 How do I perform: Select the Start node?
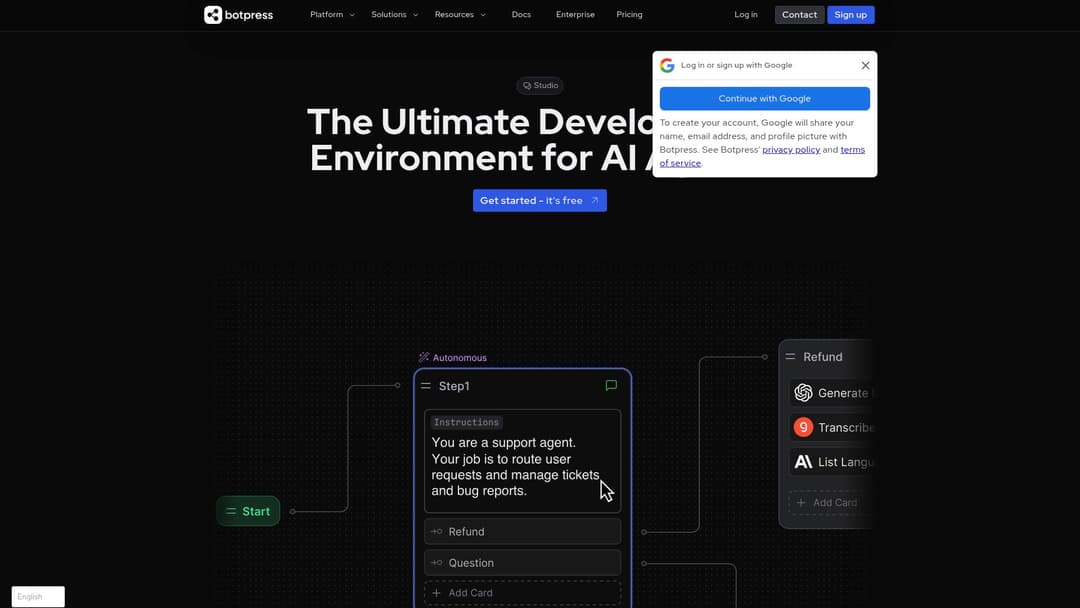[248, 511]
